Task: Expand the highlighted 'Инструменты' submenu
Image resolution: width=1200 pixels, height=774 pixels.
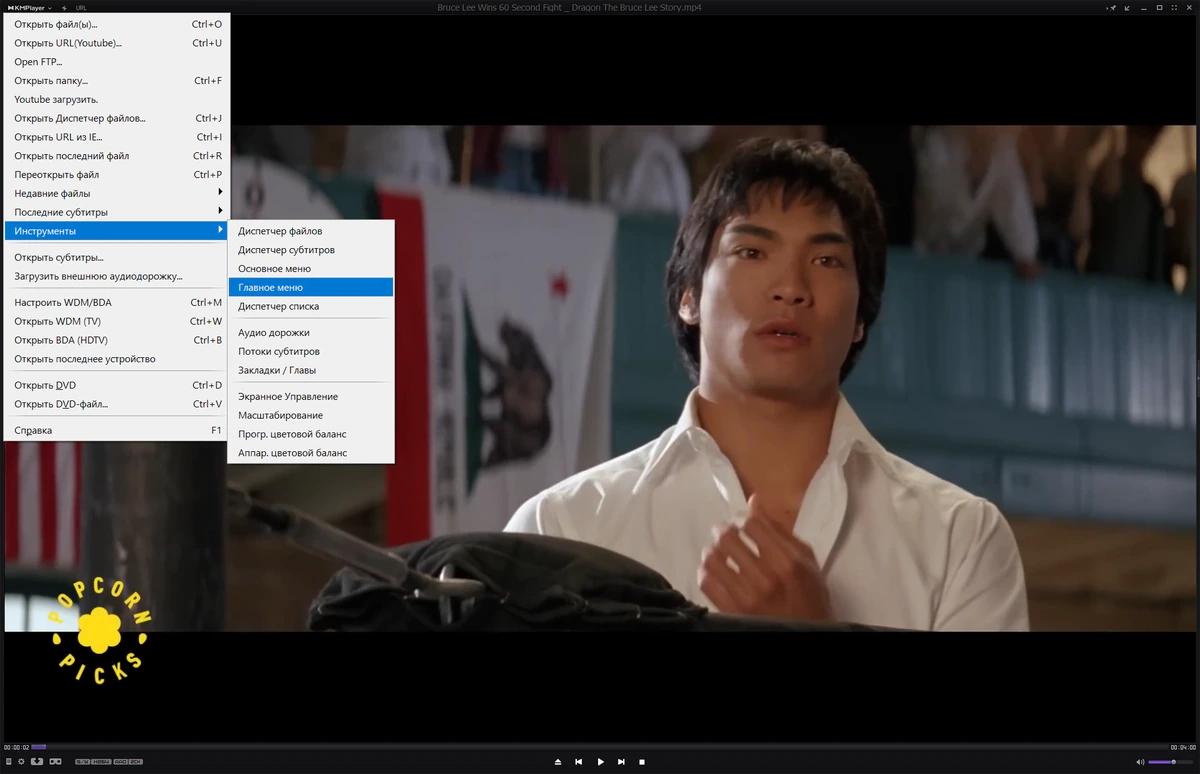Action: tap(116, 231)
